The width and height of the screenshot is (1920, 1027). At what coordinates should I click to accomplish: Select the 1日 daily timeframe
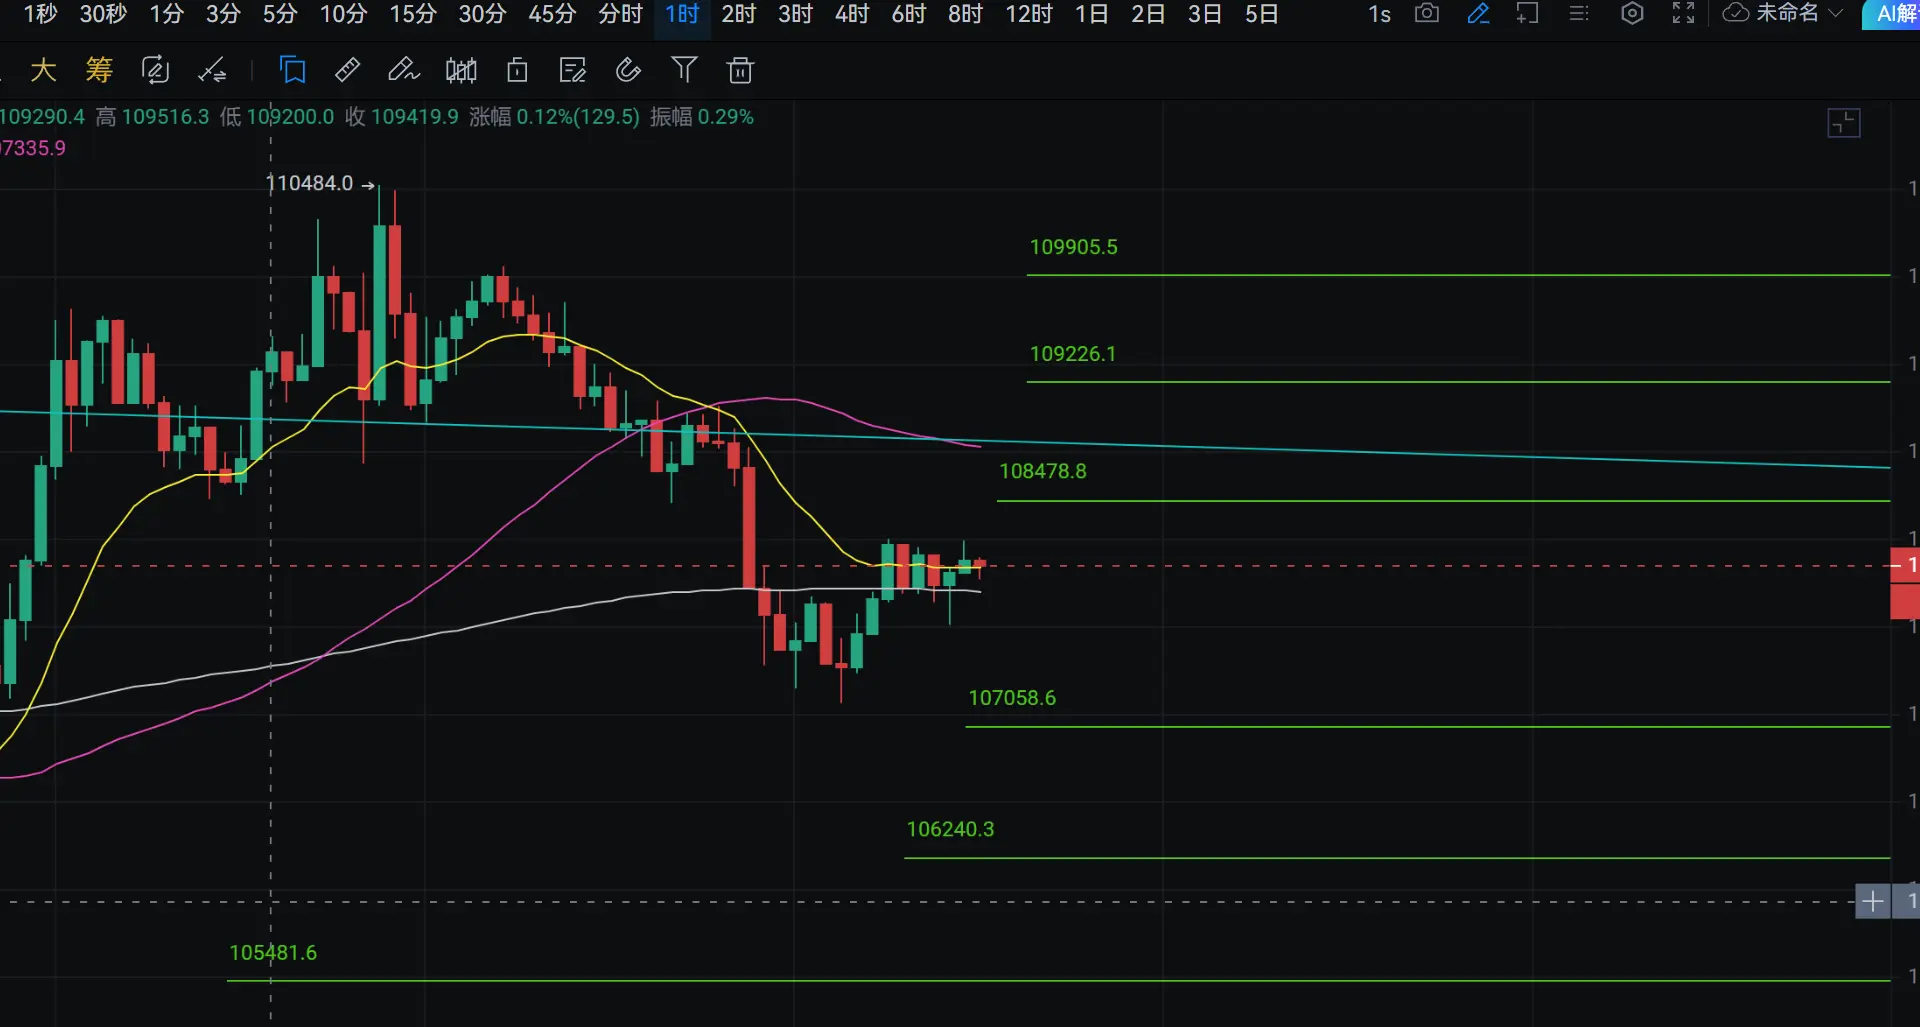point(1092,14)
